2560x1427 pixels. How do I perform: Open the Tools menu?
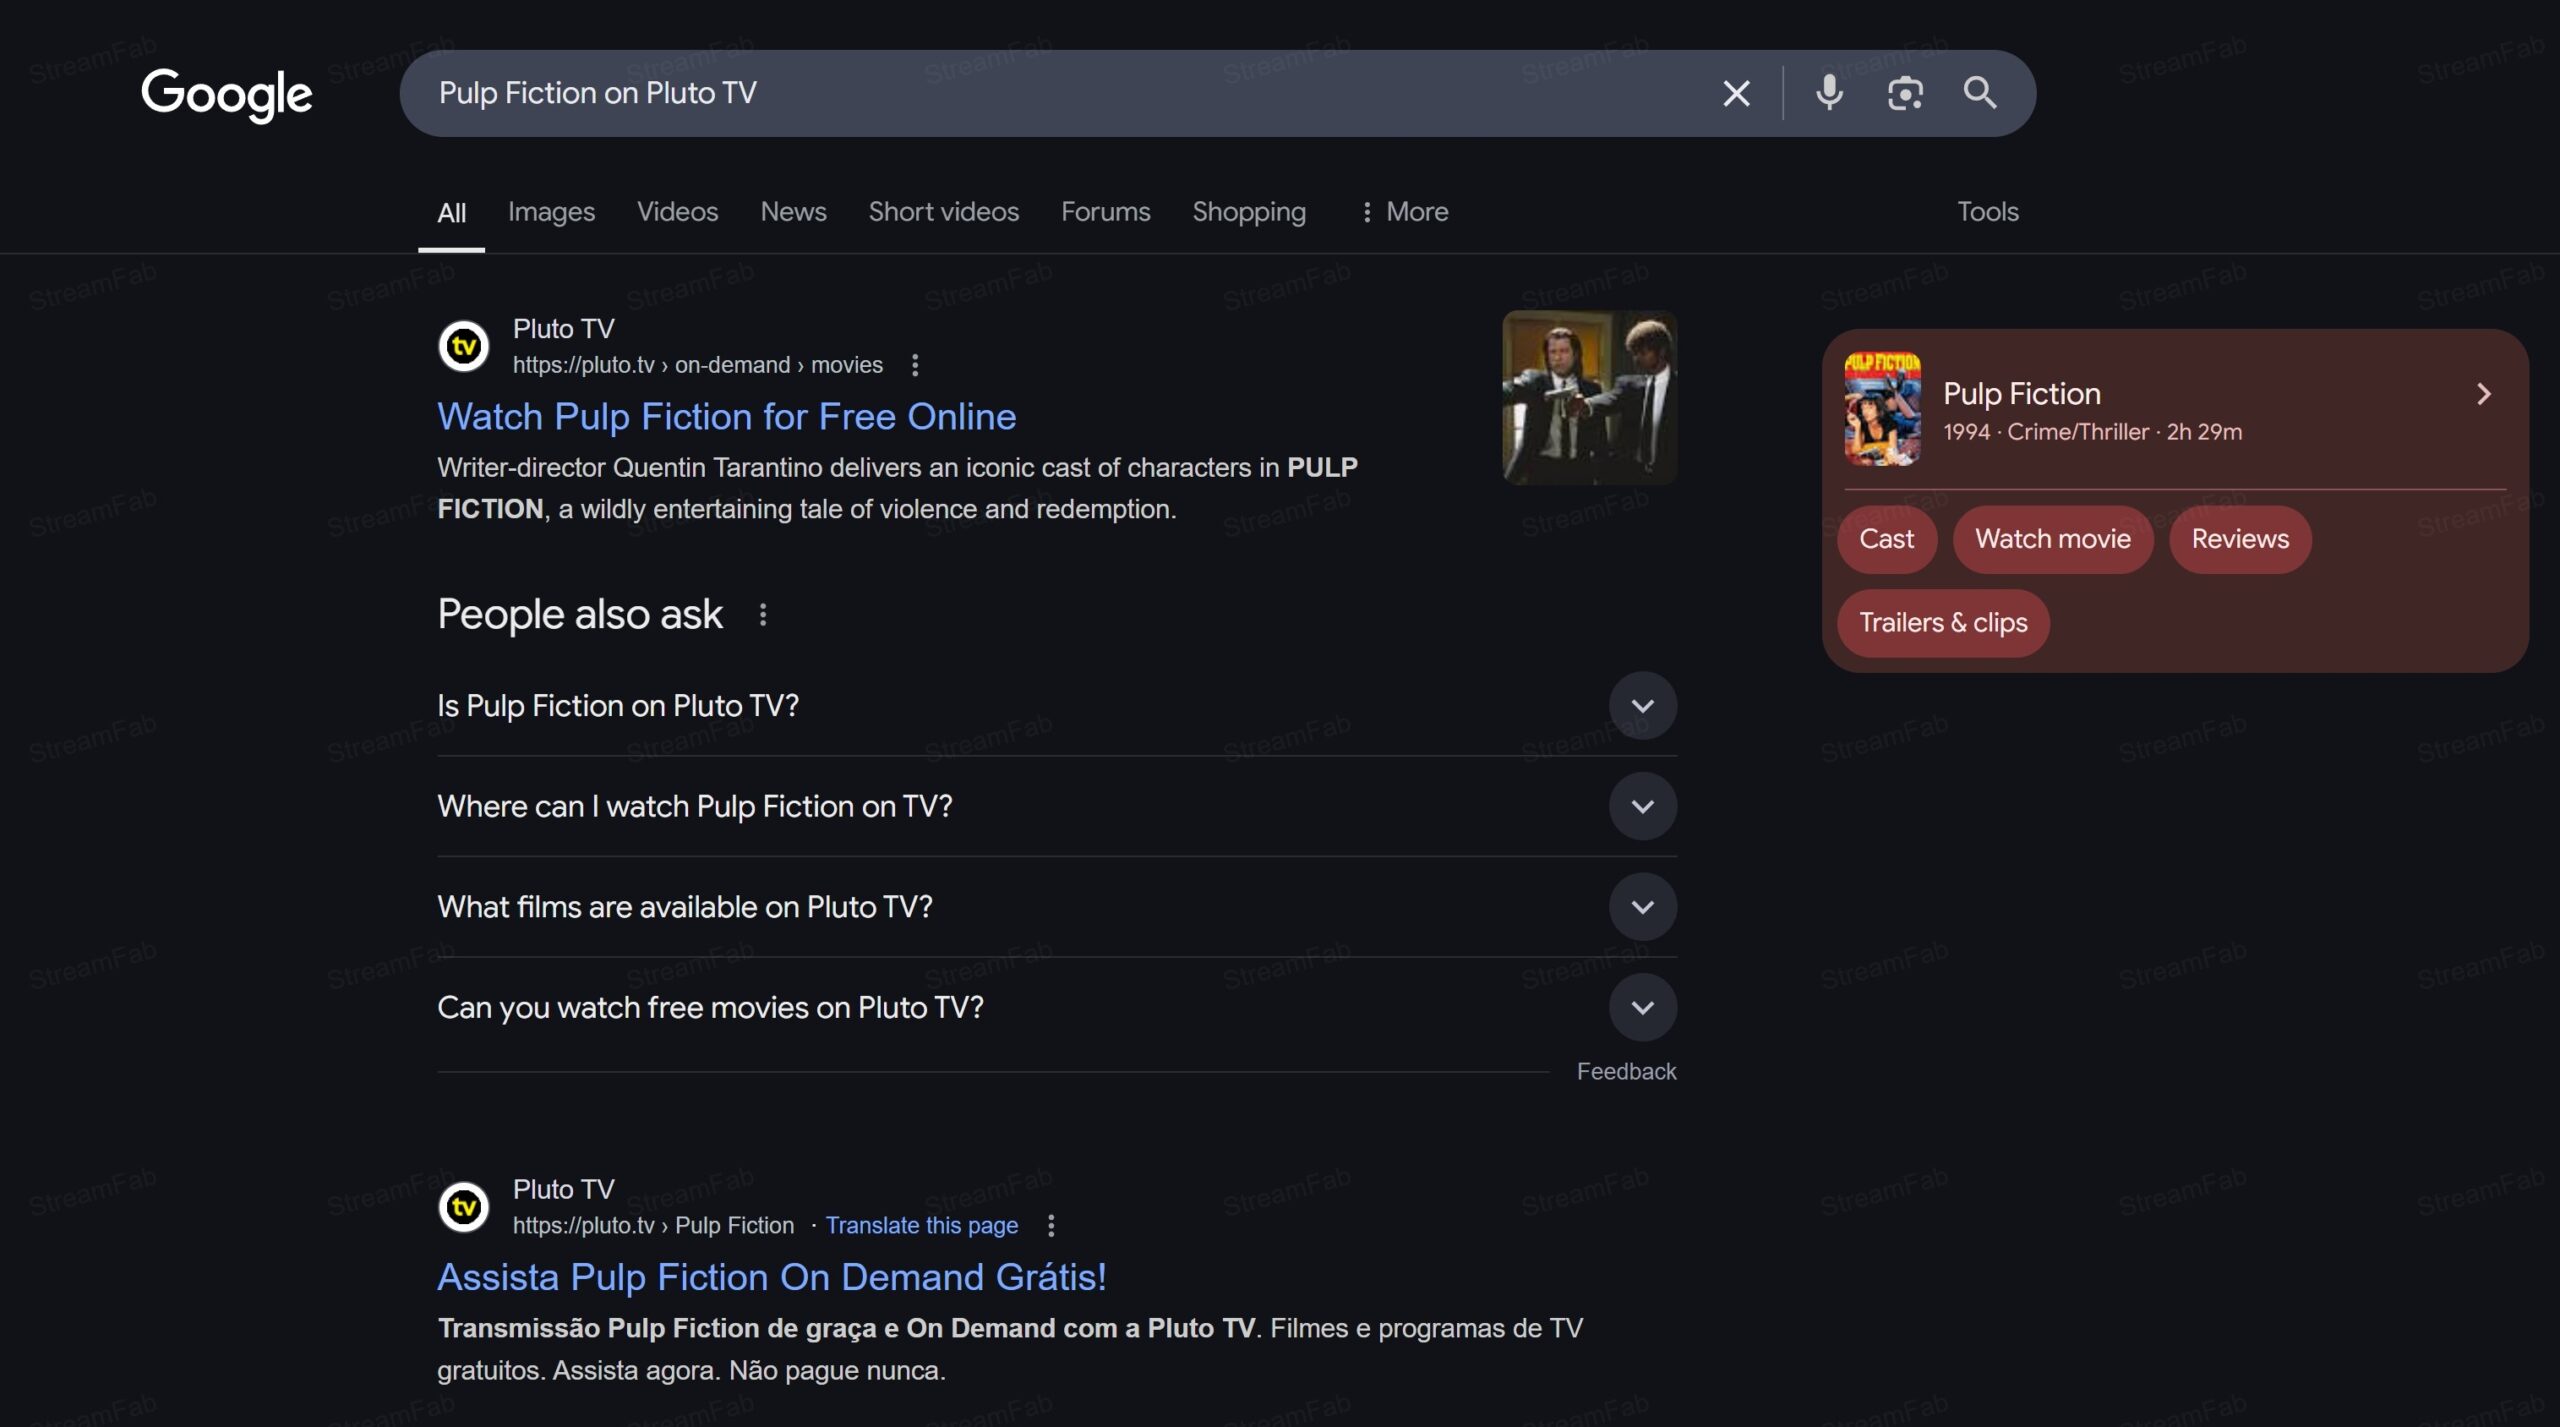1986,211
